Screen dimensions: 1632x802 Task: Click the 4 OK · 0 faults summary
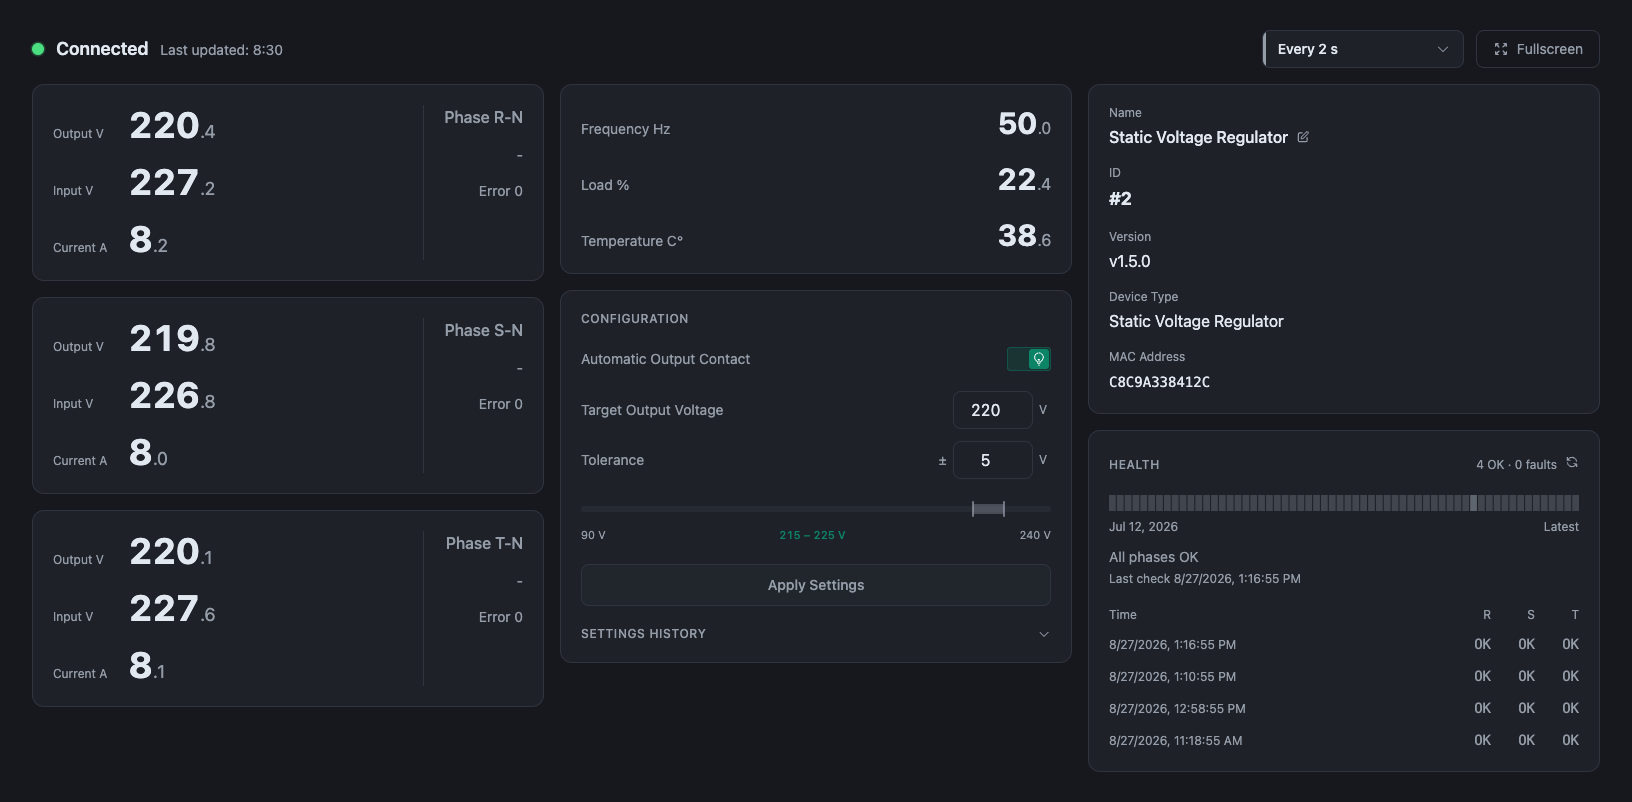(1516, 464)
